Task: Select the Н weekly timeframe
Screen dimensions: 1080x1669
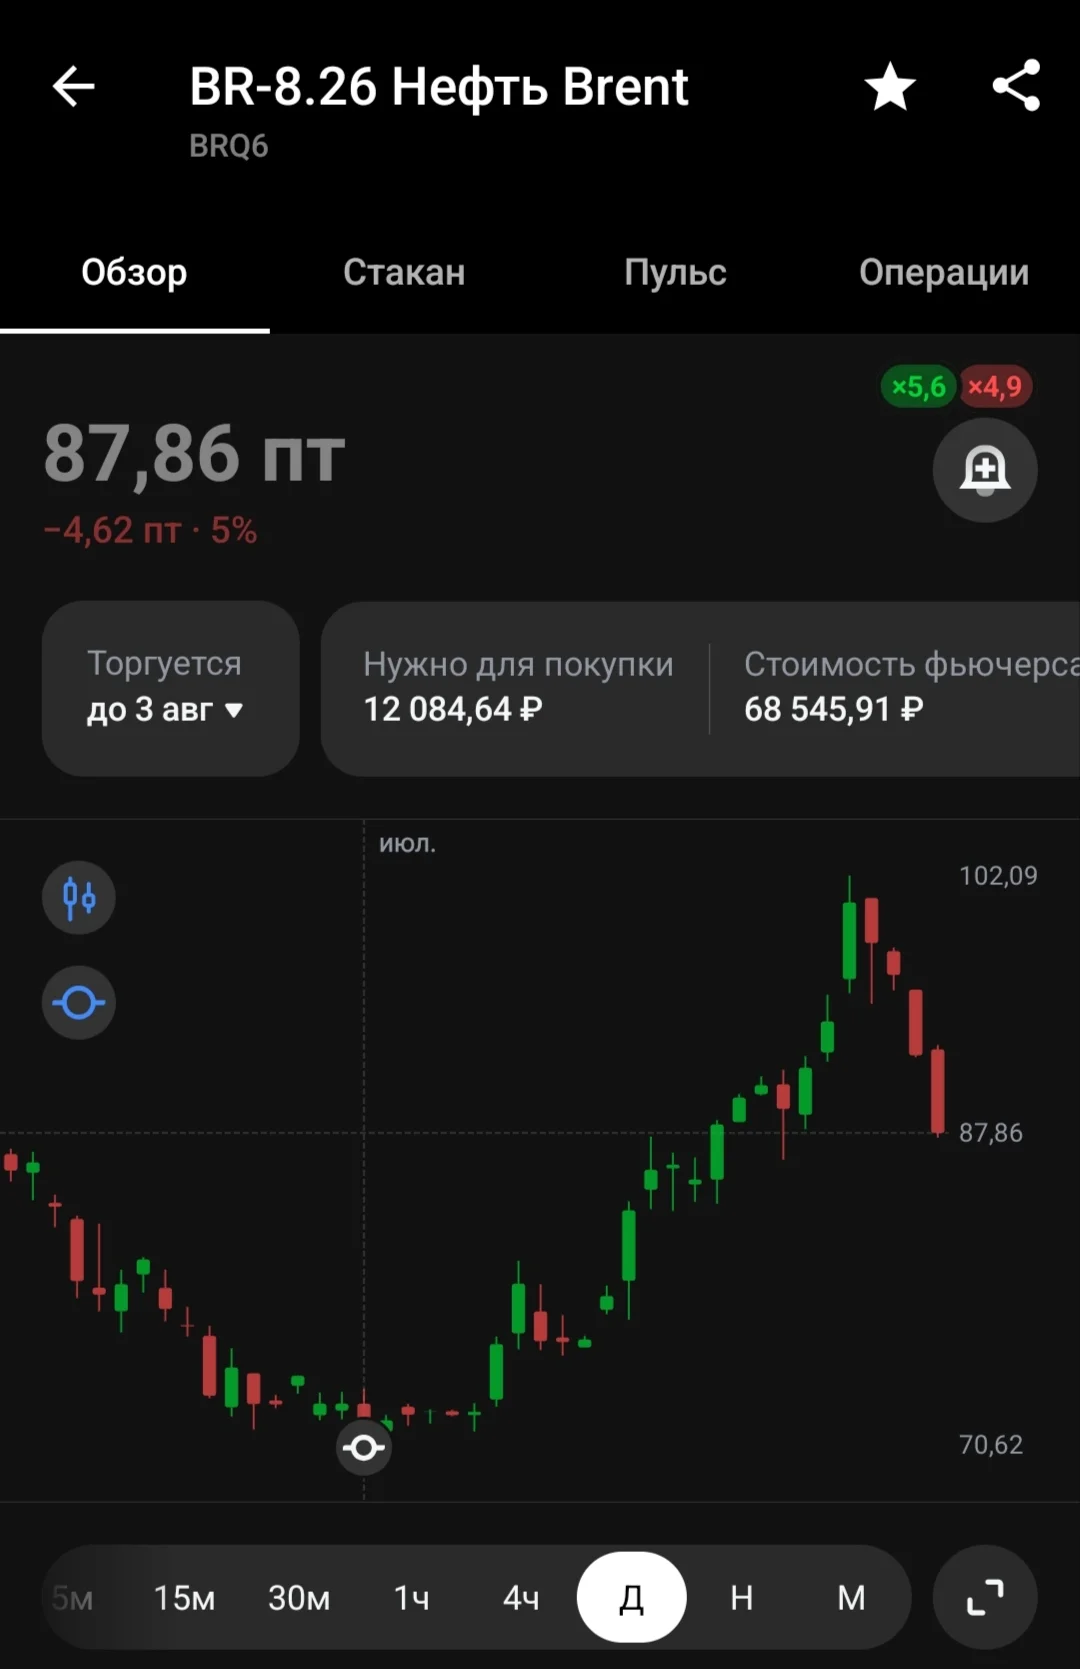Action: click(x=741, y=1598)
